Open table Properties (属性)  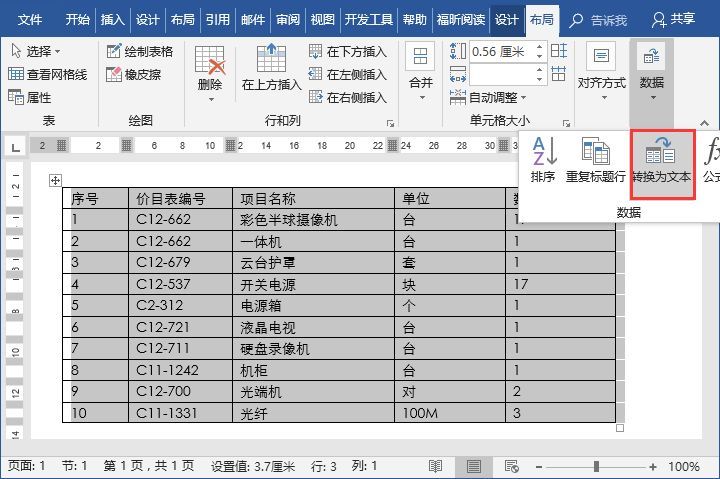(29, 97)
